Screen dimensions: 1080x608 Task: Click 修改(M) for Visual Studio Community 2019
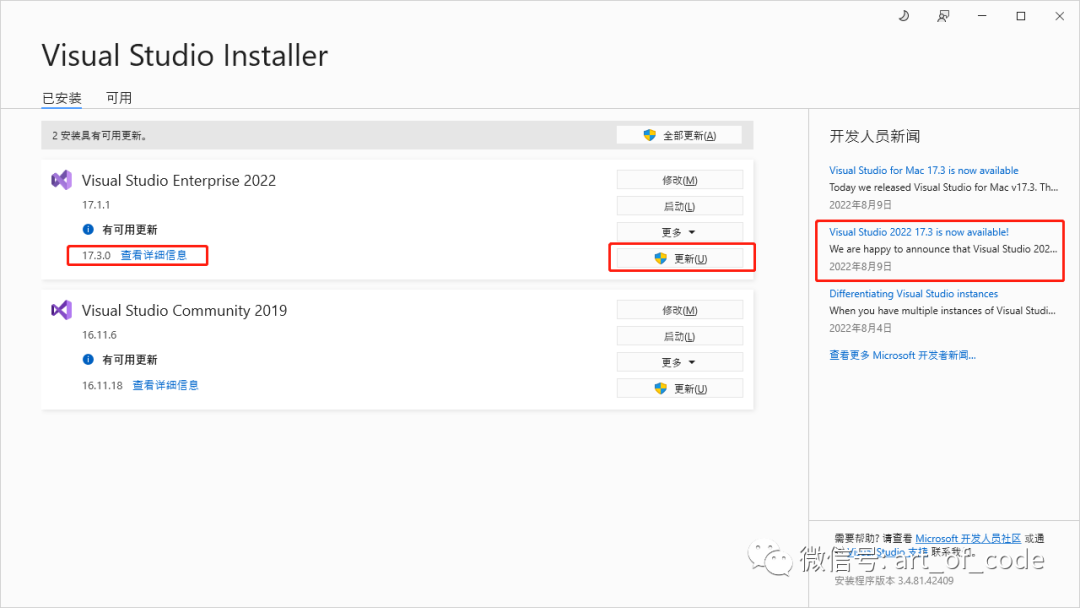[x=680, y=310]
